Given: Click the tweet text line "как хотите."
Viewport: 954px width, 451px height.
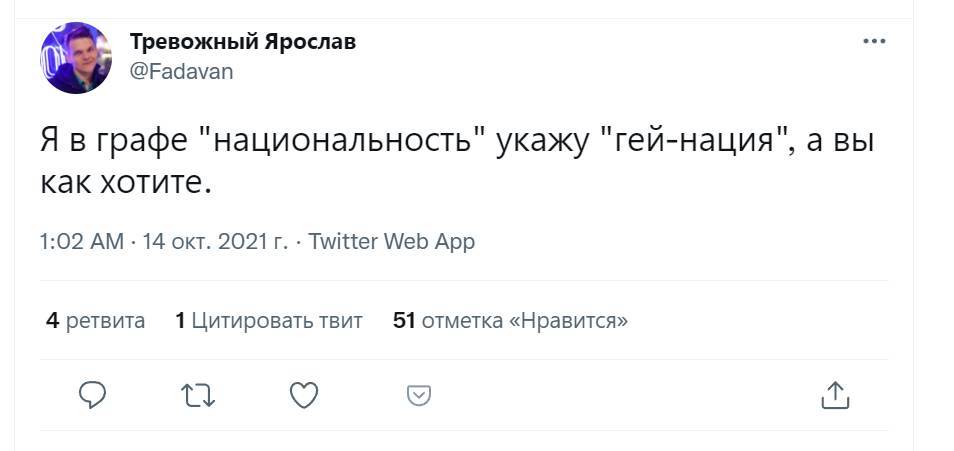Looking at the screenshot, I should 126,184.
